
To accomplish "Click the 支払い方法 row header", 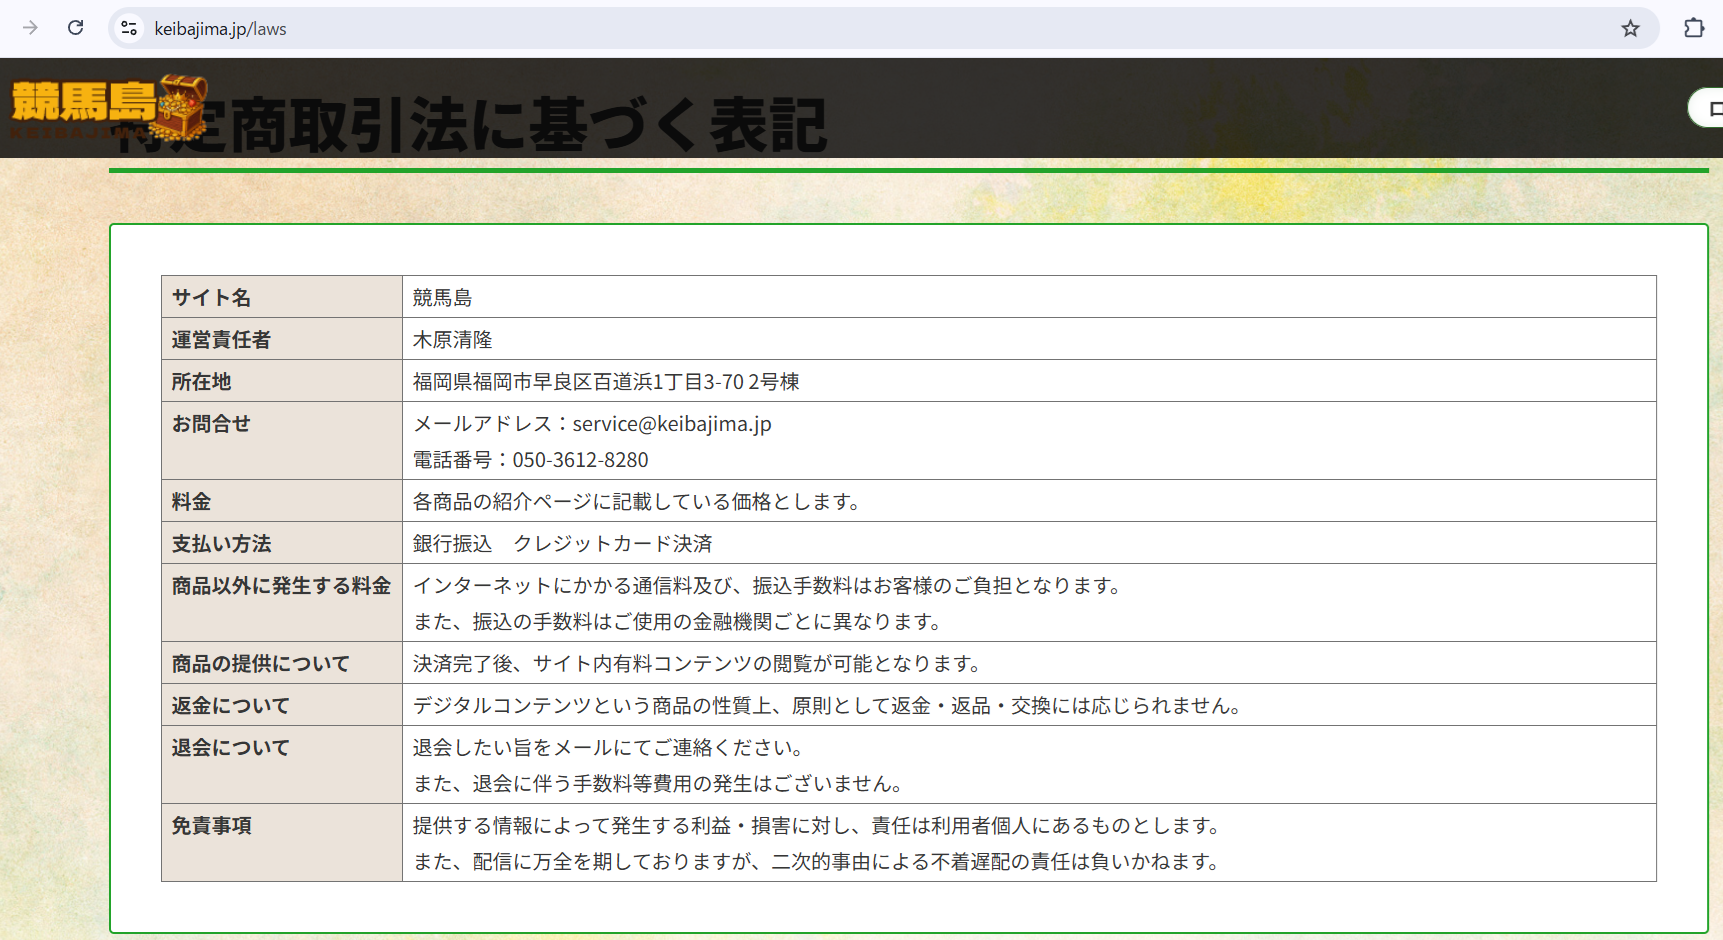I will pos(221,544).
